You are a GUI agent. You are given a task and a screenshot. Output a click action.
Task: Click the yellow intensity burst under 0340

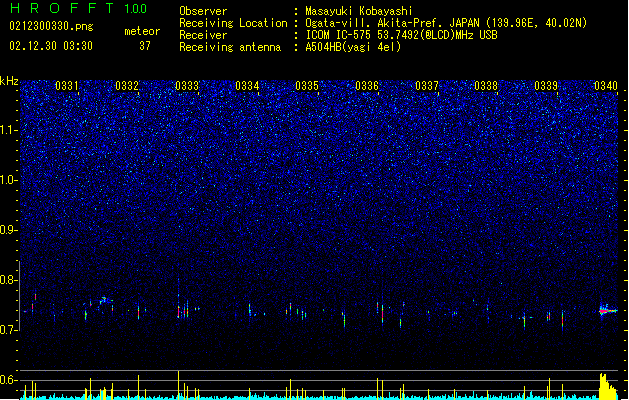point(608,386)
